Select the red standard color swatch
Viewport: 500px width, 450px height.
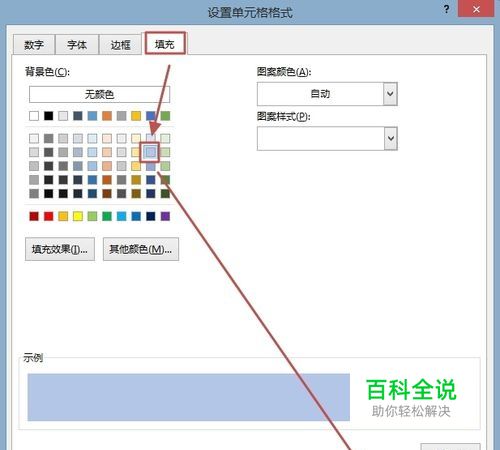49,216
